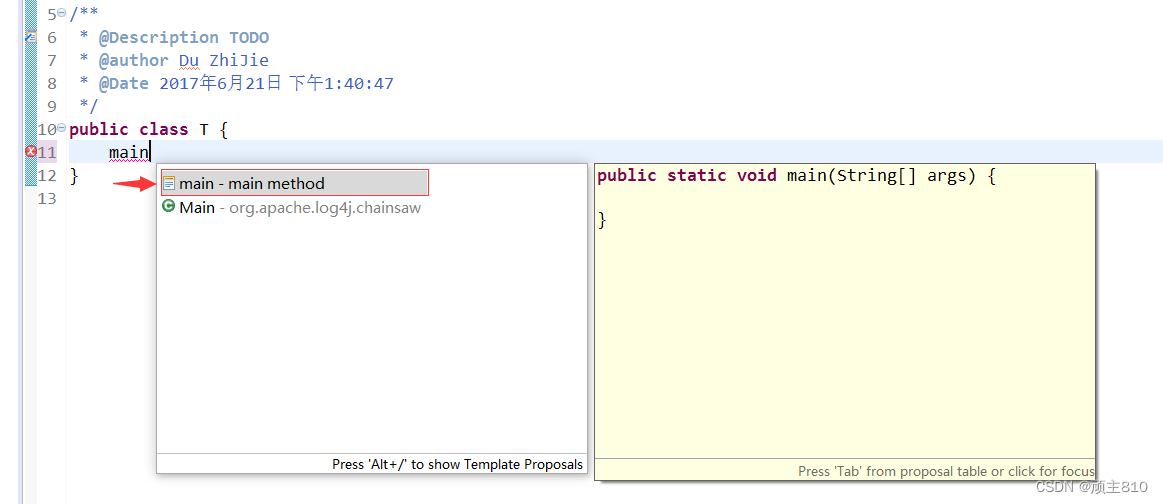Collapse the Javadoc comment at line 5

tap(62, 13)
